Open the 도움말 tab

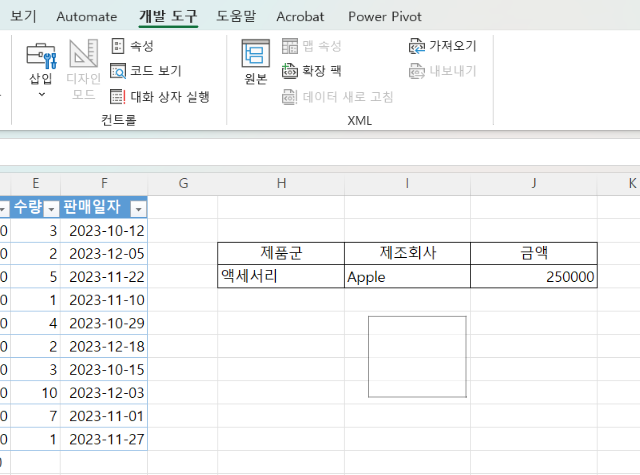pyautogui.click(x=236, y=16)
